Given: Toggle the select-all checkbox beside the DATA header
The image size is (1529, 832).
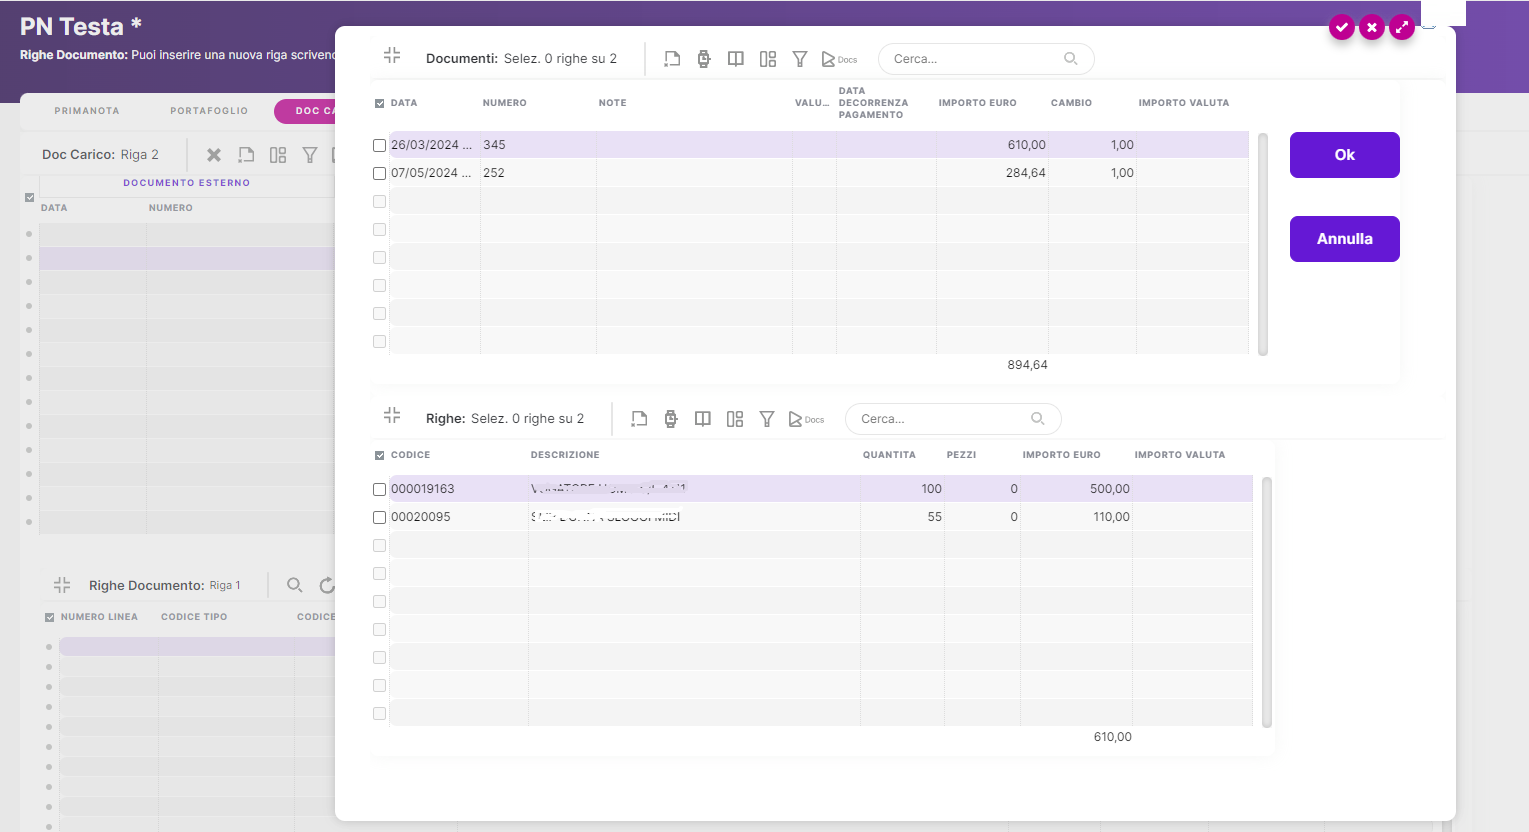Looking at the screenshot, I should pos(379,103).
